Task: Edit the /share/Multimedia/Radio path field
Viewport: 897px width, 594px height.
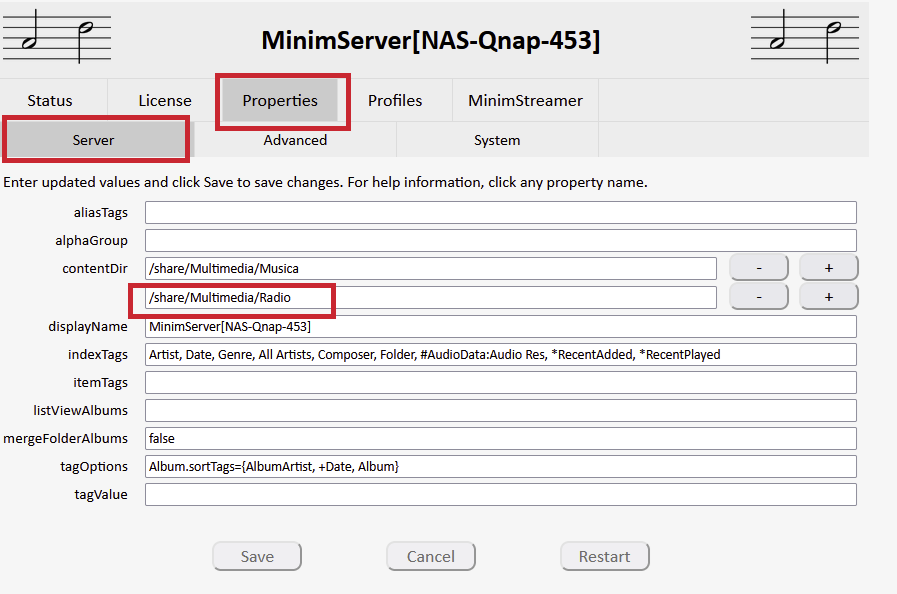Action: click(431, 298)
